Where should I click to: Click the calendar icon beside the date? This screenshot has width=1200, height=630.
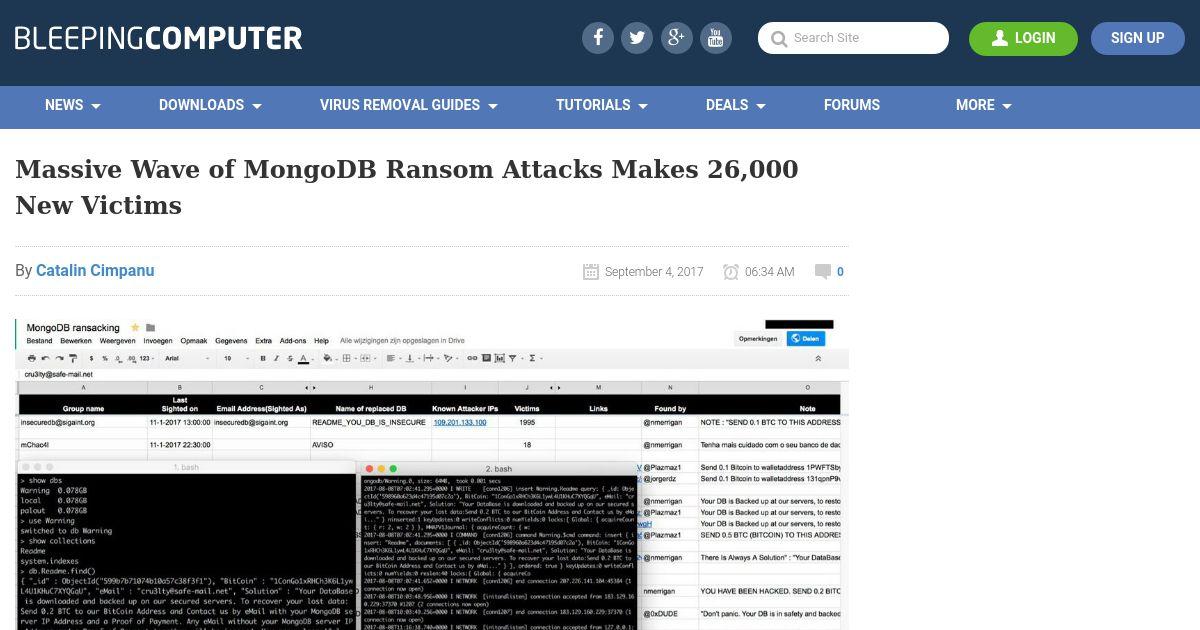(591, 272)
